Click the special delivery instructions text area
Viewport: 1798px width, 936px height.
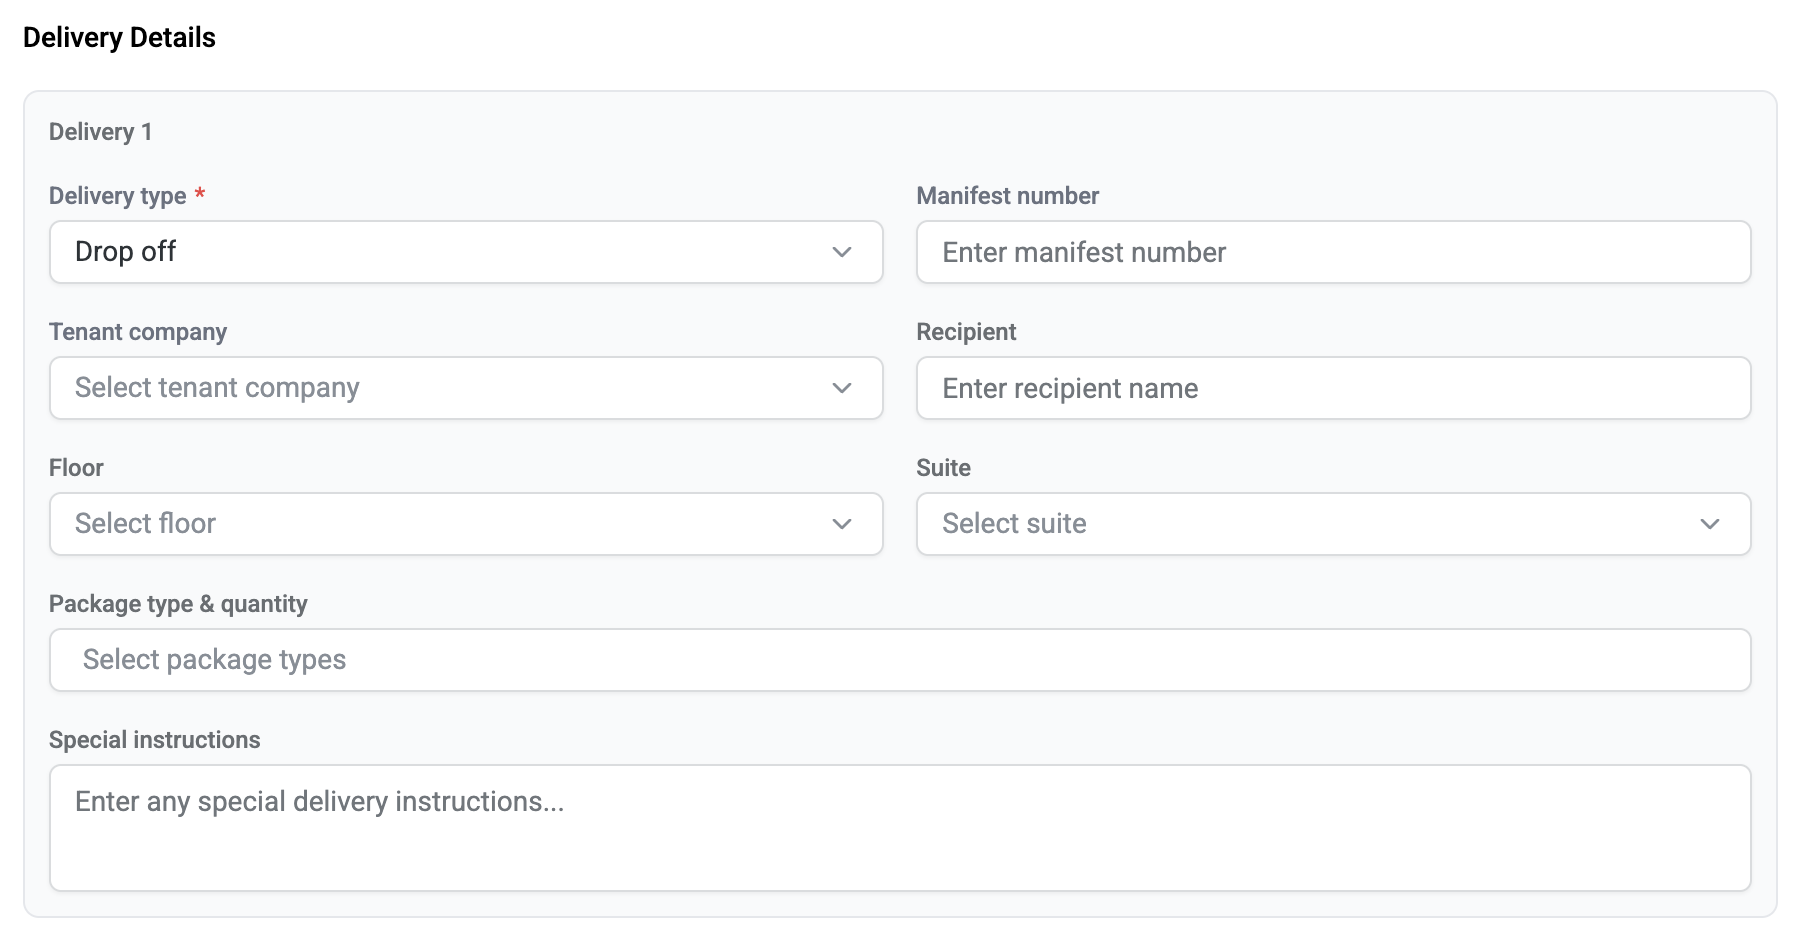pyautogui.click(x=899, y=828)
